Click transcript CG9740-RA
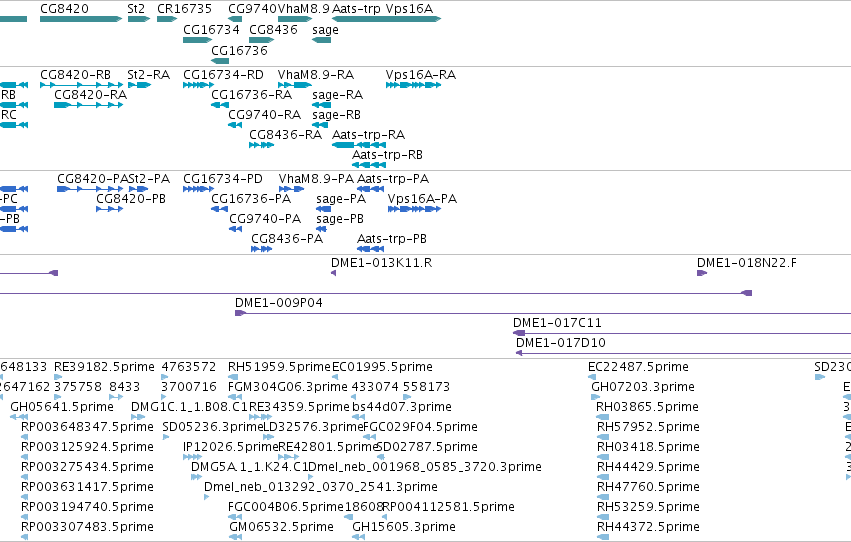The width and height of the screenshot is (851, 542). (x=235, y=125)
